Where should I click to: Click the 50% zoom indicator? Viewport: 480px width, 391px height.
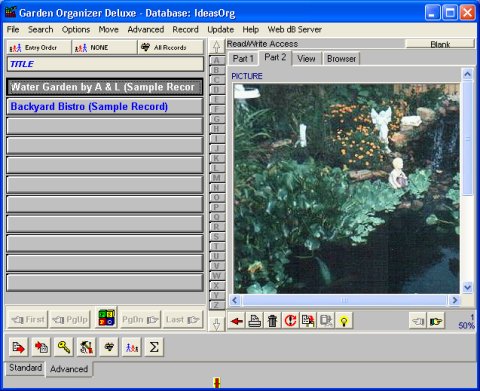point(466,325)
